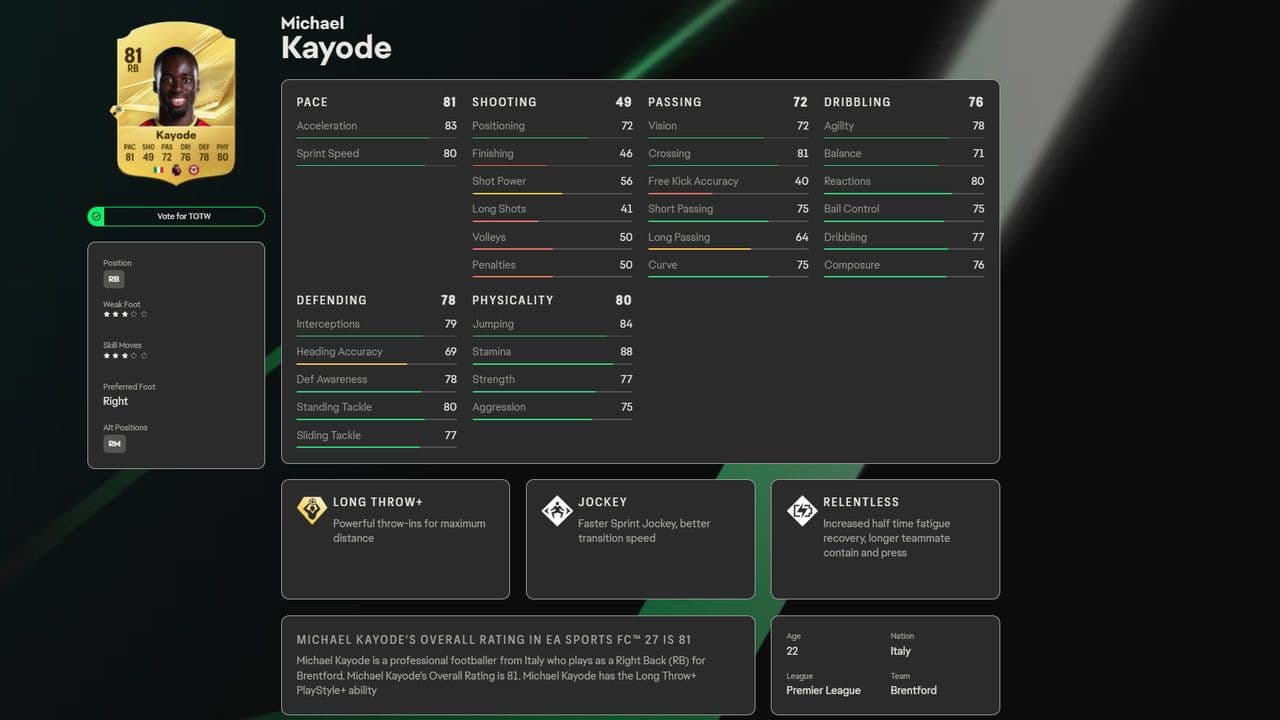Click the Agility stat label
Viewport: 1280px width, 720px height.
coord(839,126)
